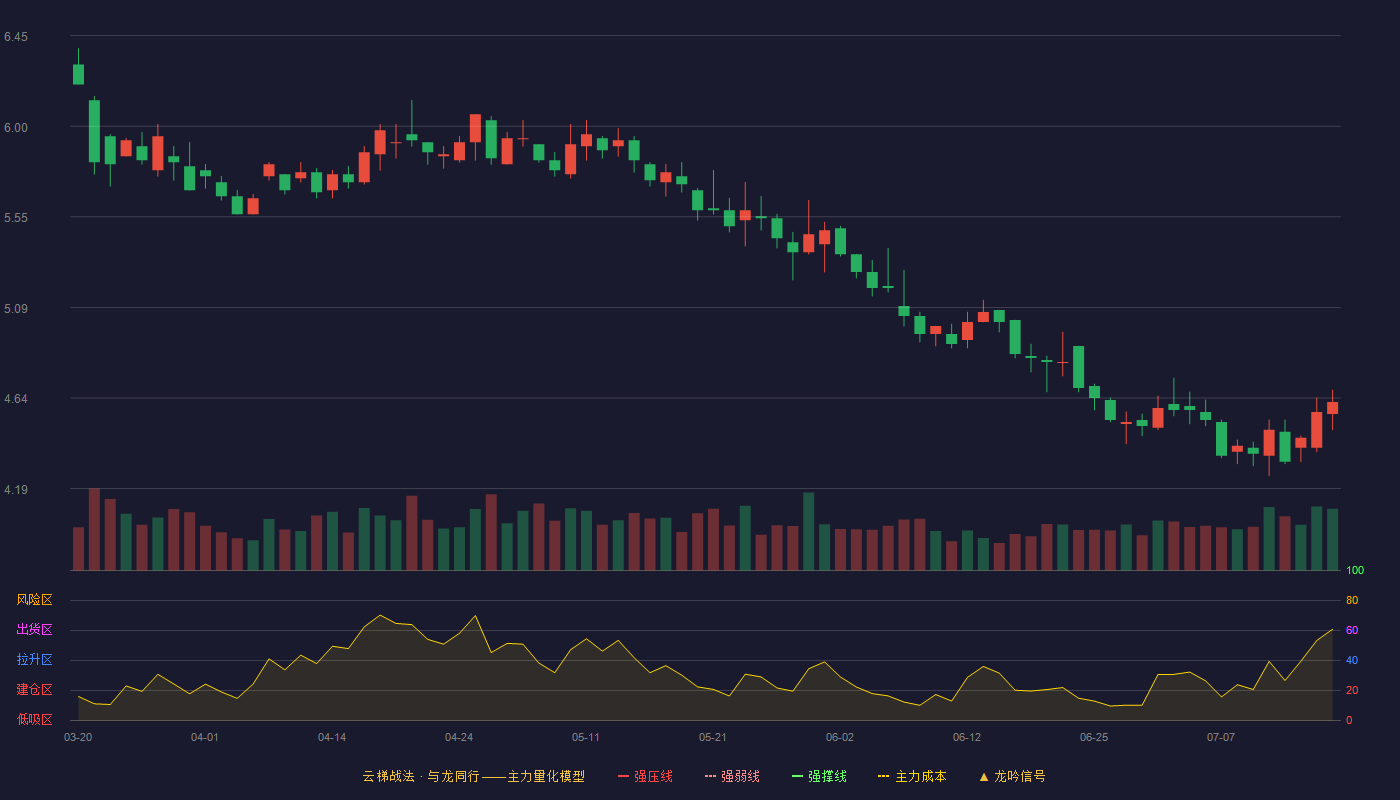The width and height of the screenshot is (1400, 800).
Task: Toggle the 主力成本 legend entry
Action: coord(912,776)
